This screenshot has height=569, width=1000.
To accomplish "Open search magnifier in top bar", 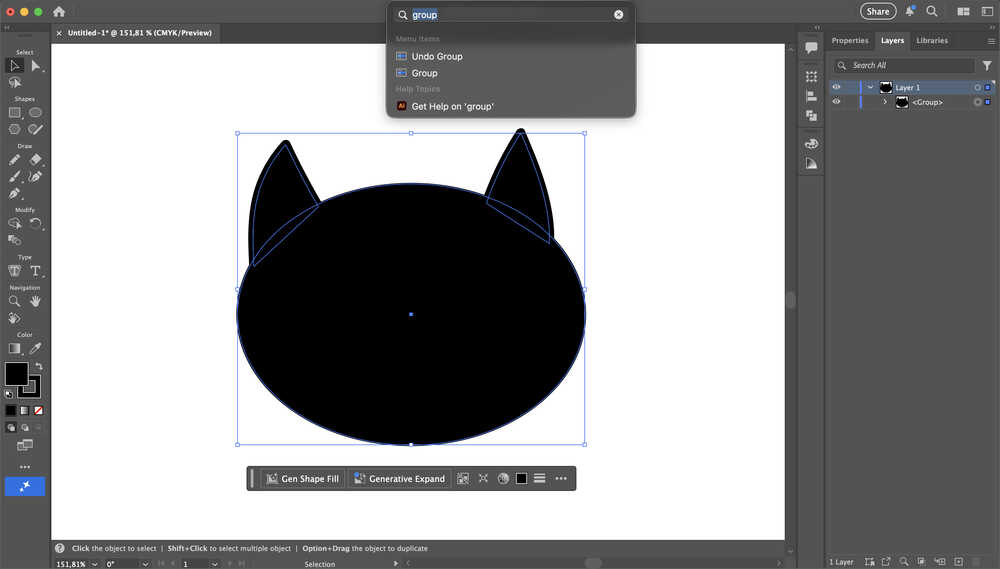I will [x=932, y=11].
